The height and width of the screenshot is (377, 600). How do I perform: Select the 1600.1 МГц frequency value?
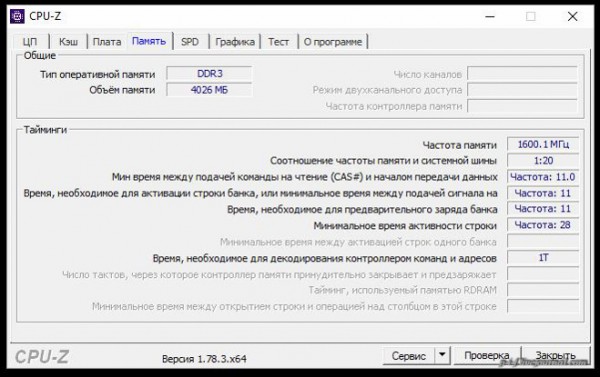543,144
